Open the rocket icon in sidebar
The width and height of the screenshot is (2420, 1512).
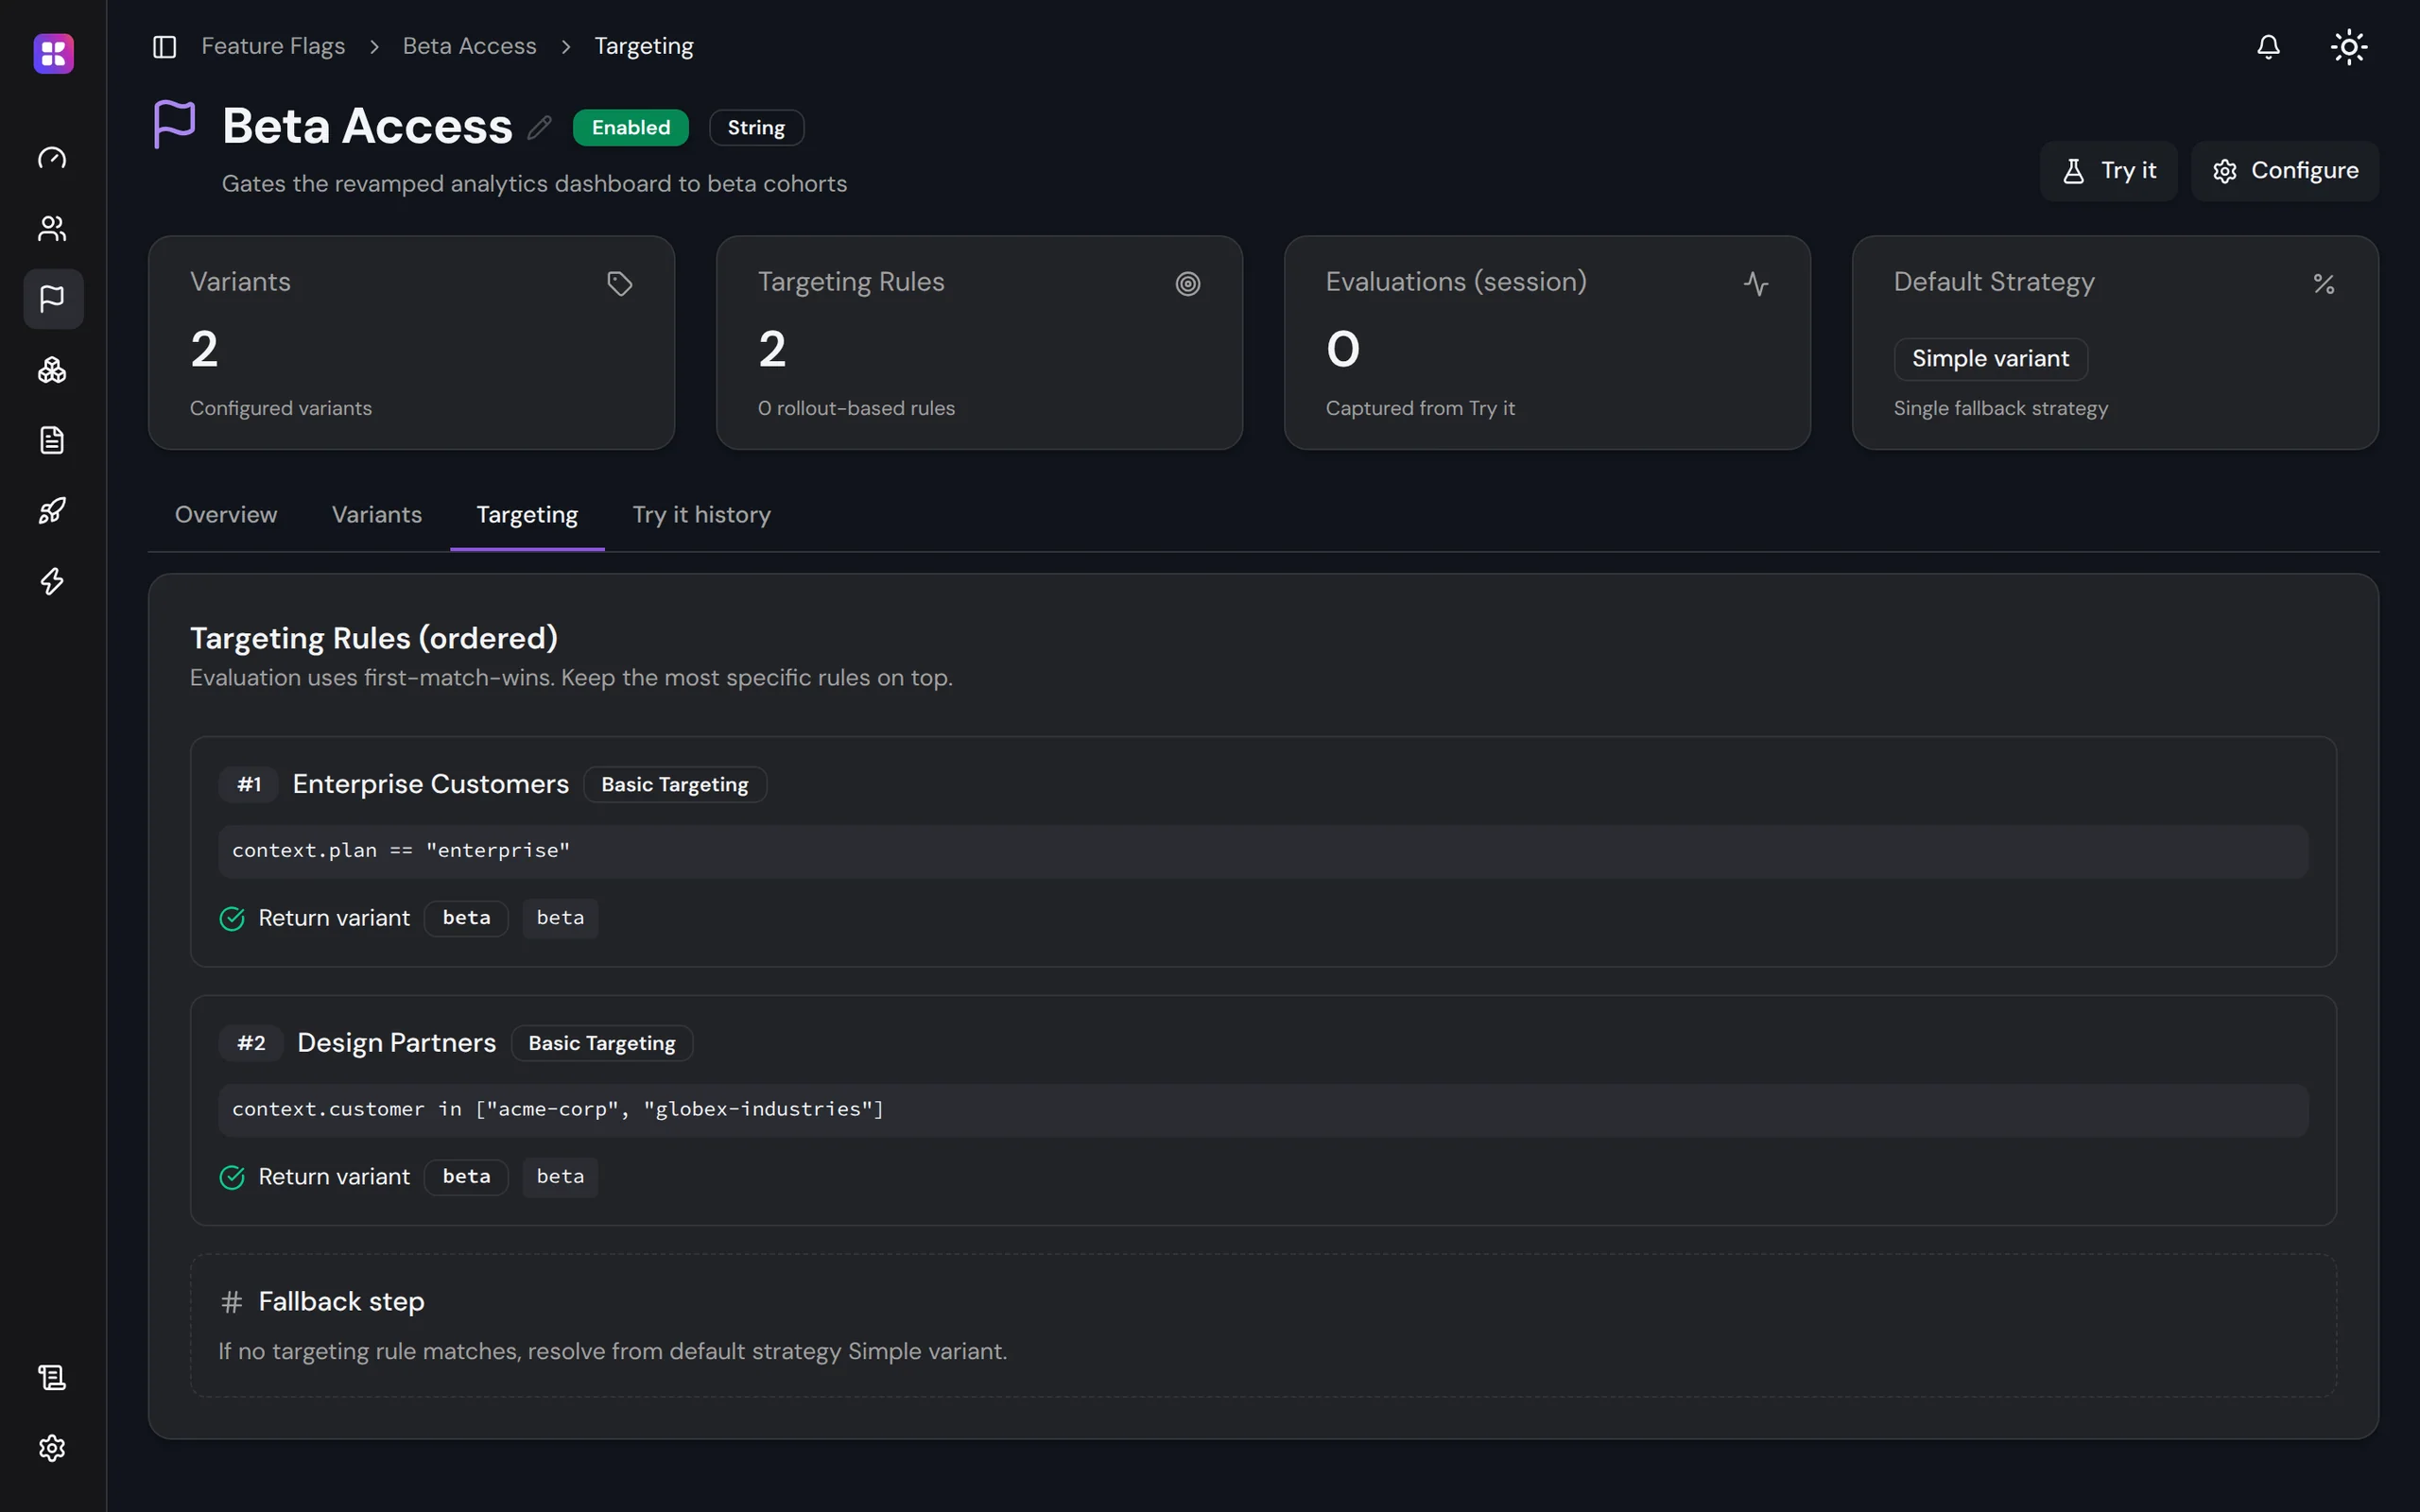(x=52, y=511)
